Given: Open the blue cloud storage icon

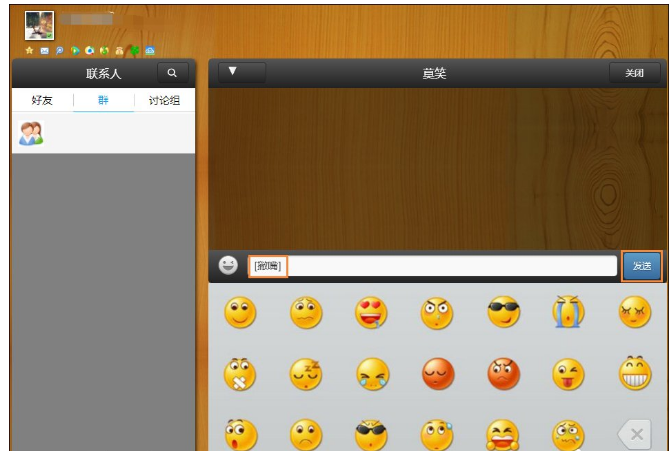Looking at the screenshot, I should tap(150, 51).
